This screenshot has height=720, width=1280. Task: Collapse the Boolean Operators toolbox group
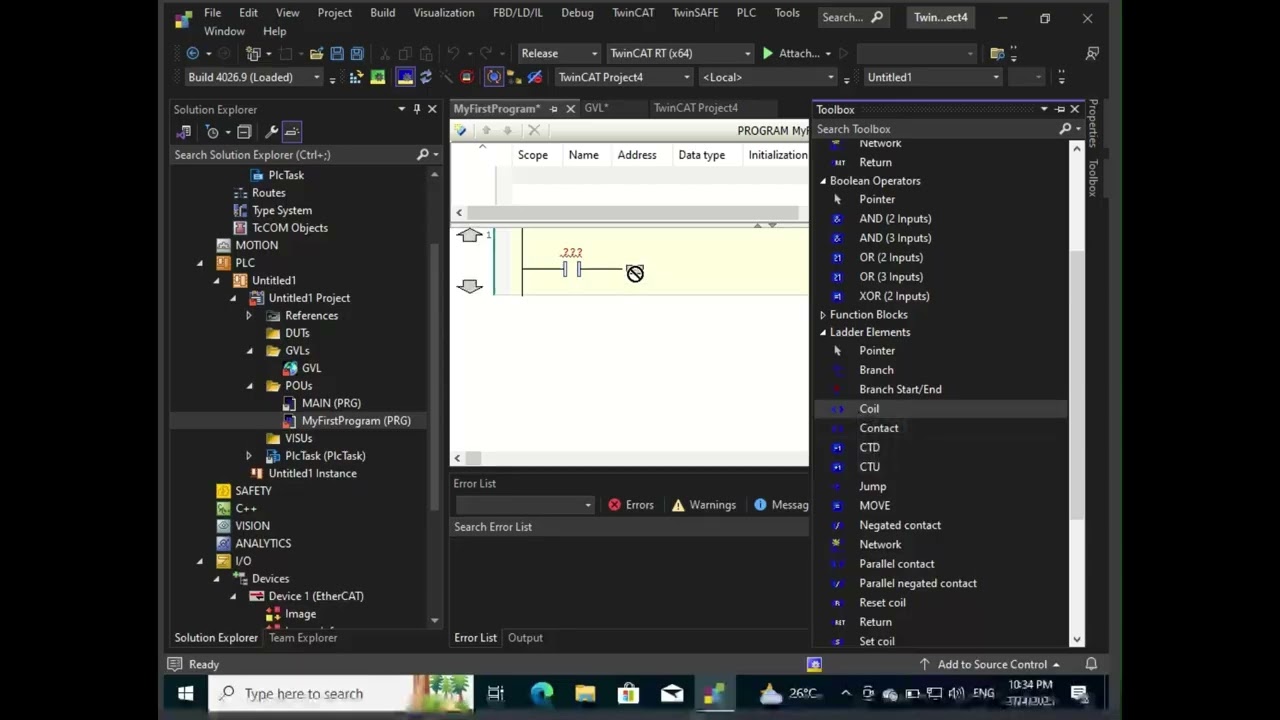[x=823, y=181]
